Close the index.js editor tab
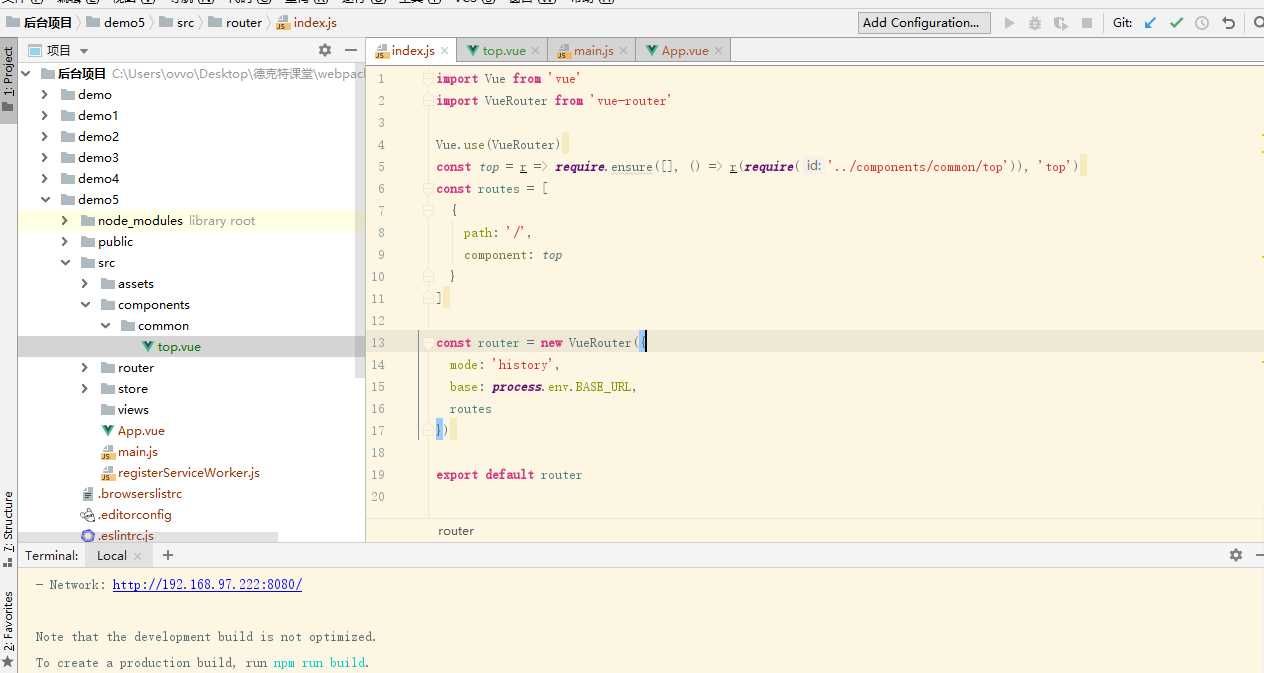The image size is (1264, 673). [x=446, y=50]
